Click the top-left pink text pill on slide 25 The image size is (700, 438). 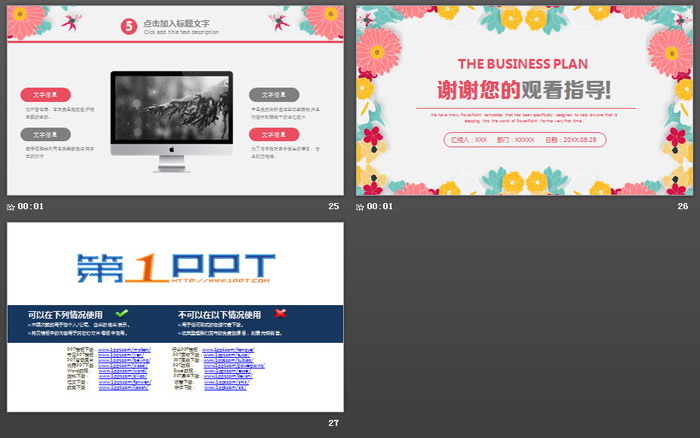(x=45, y=94)
